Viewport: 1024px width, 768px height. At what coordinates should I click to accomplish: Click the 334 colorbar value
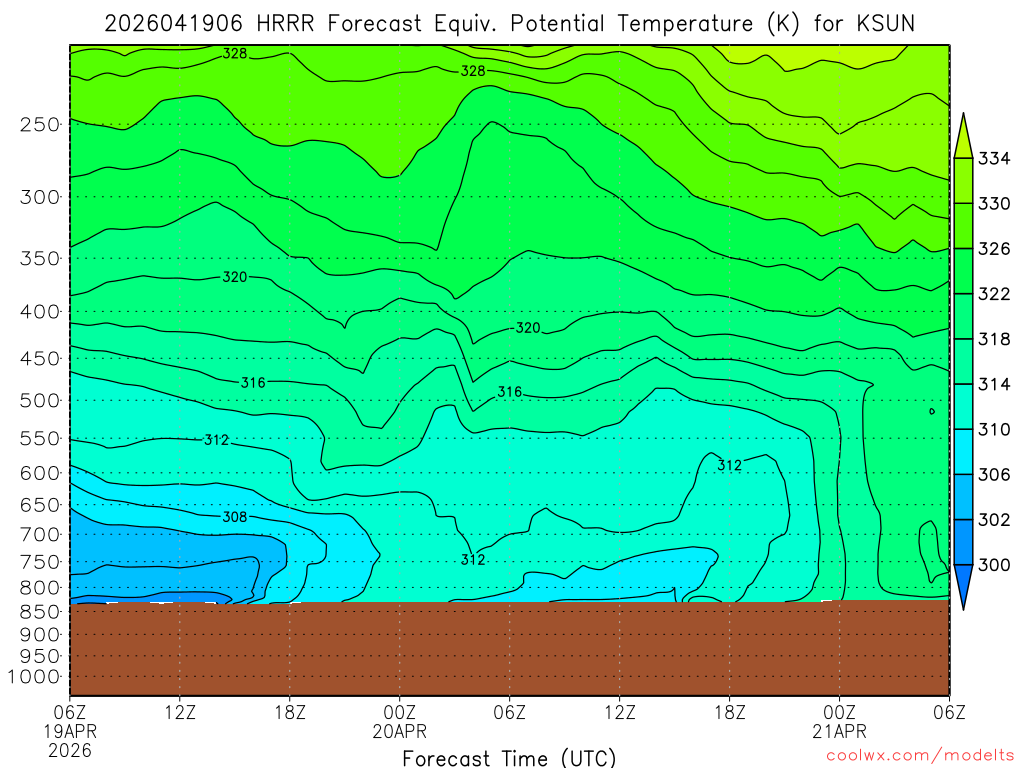pos(994,159)
